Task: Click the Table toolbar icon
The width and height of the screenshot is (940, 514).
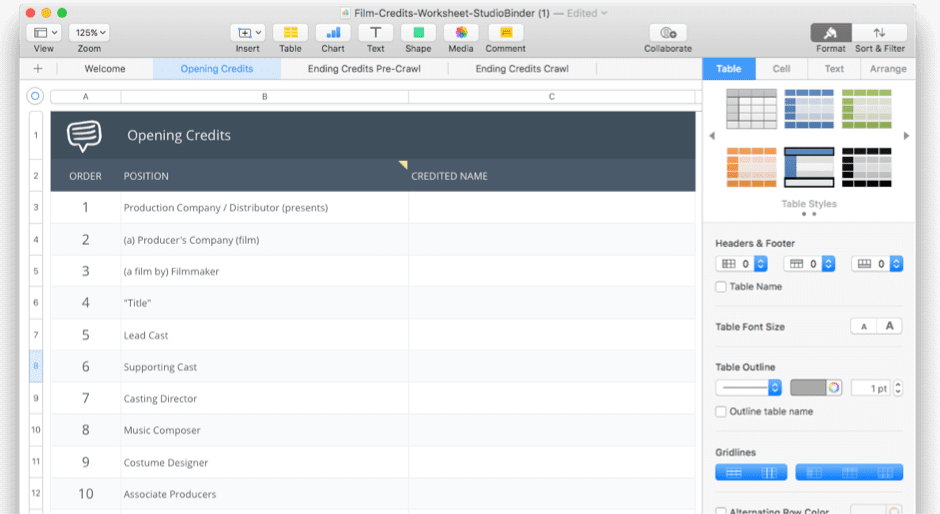Action: (290, 32)
